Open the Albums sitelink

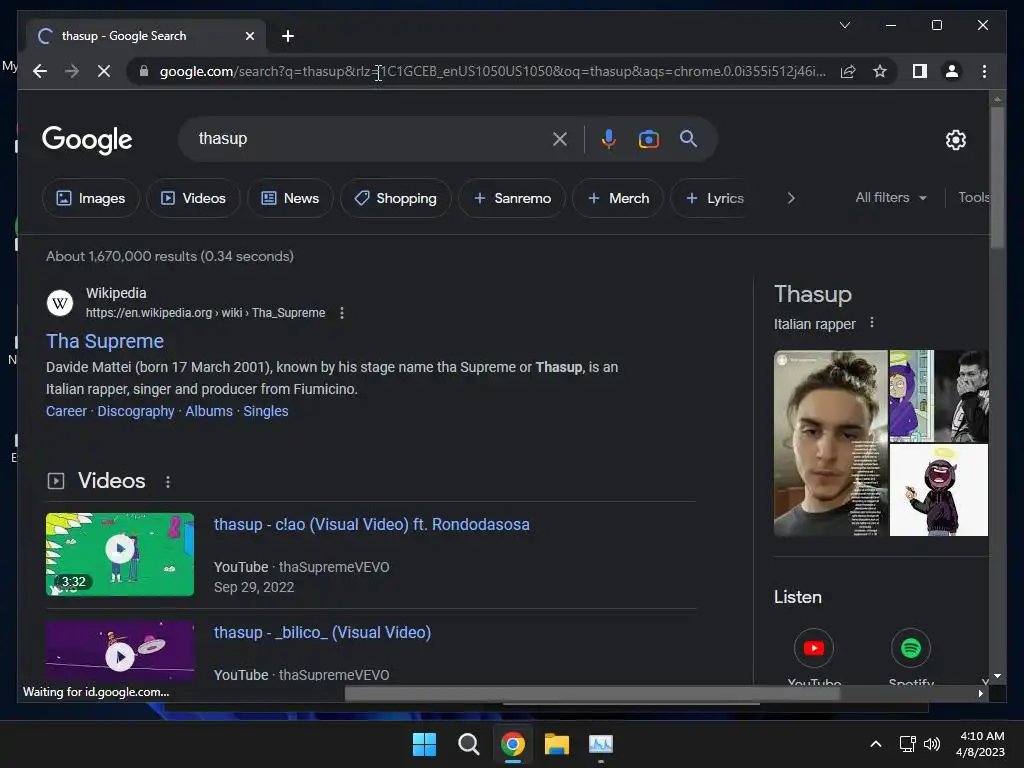[x=209, y=411]
